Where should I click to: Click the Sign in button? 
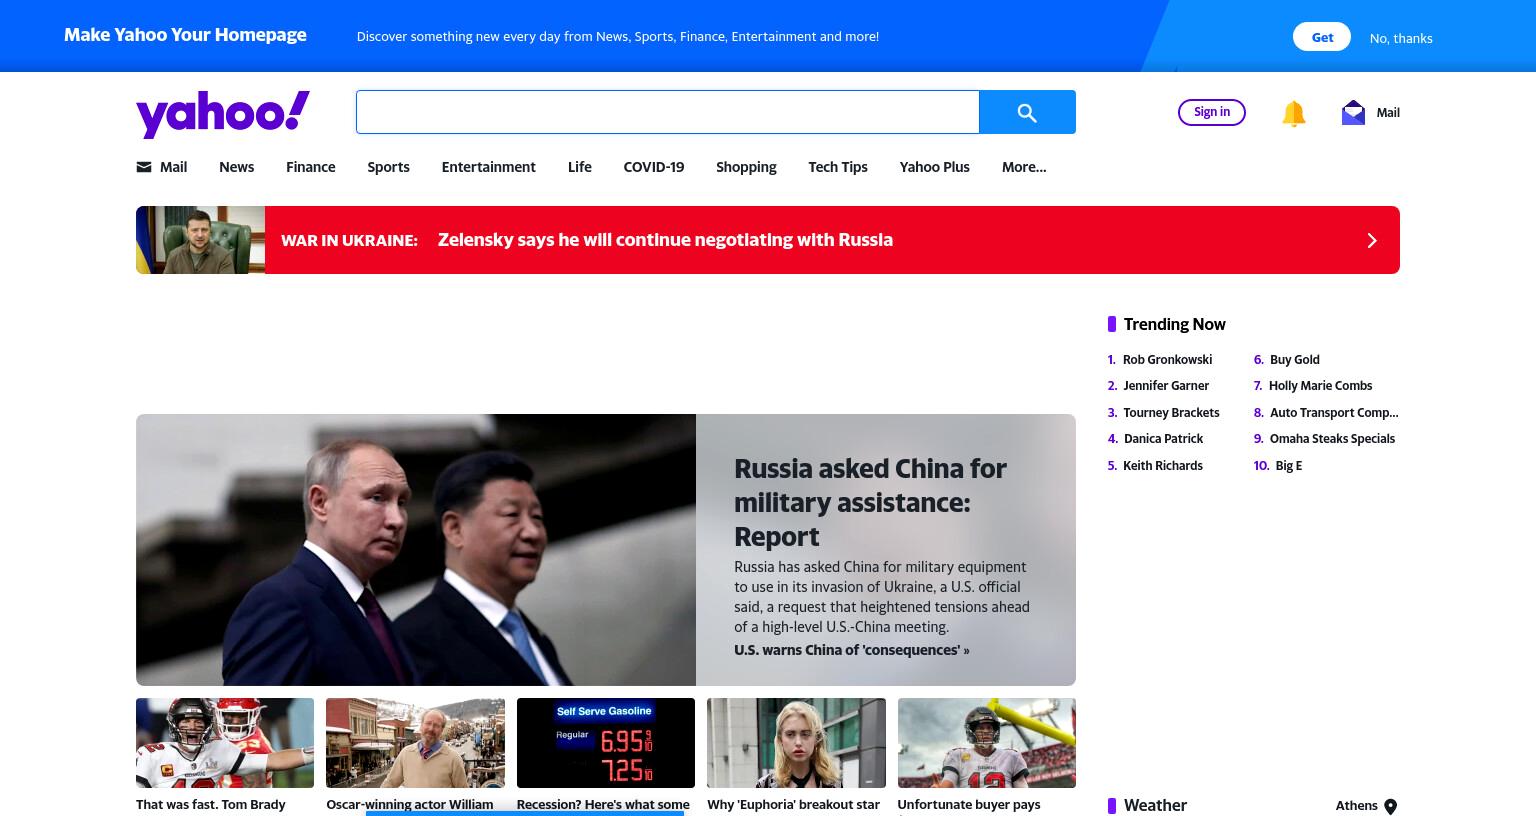[x=1212, y=112]
